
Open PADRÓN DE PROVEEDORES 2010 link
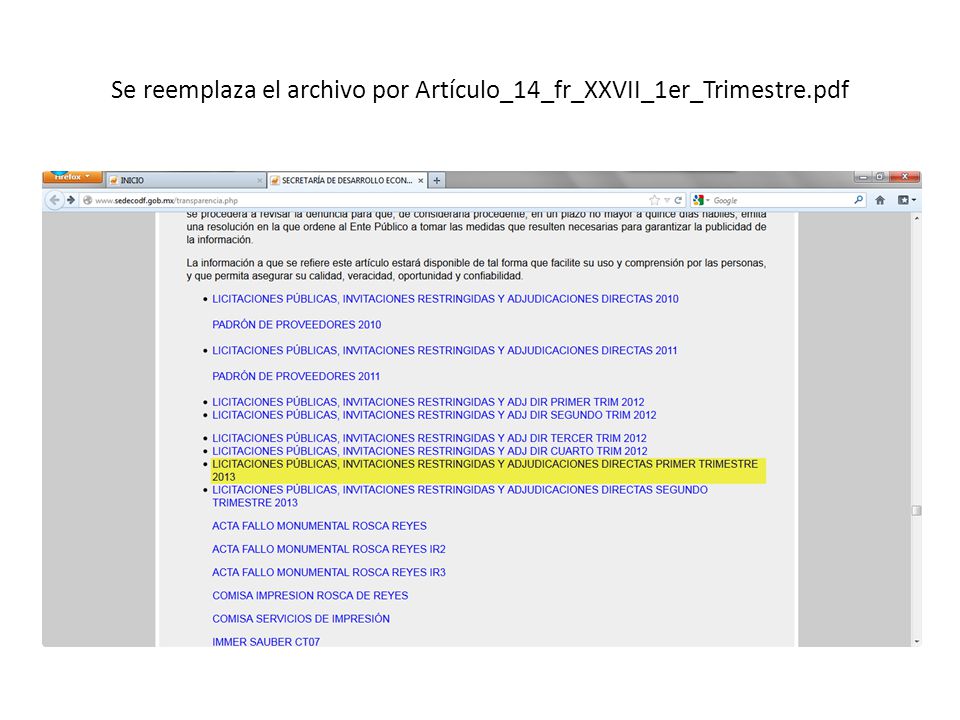click(x=296, y=324)
